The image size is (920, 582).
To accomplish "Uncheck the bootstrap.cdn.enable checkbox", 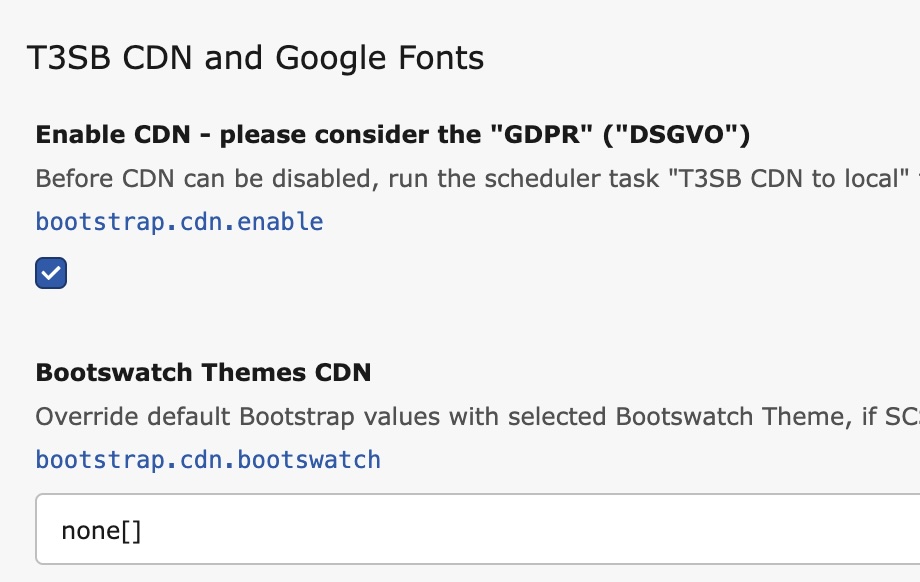I will click(51, 273).
